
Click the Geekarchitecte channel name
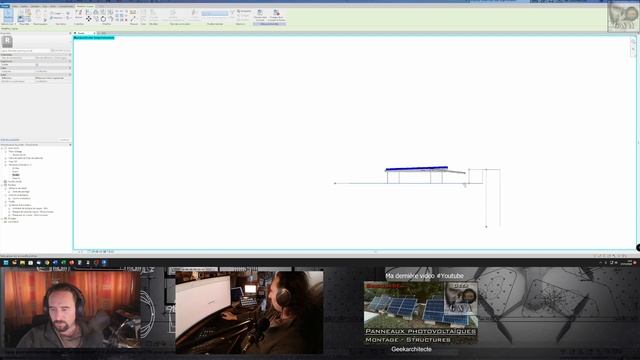point(411,349)
